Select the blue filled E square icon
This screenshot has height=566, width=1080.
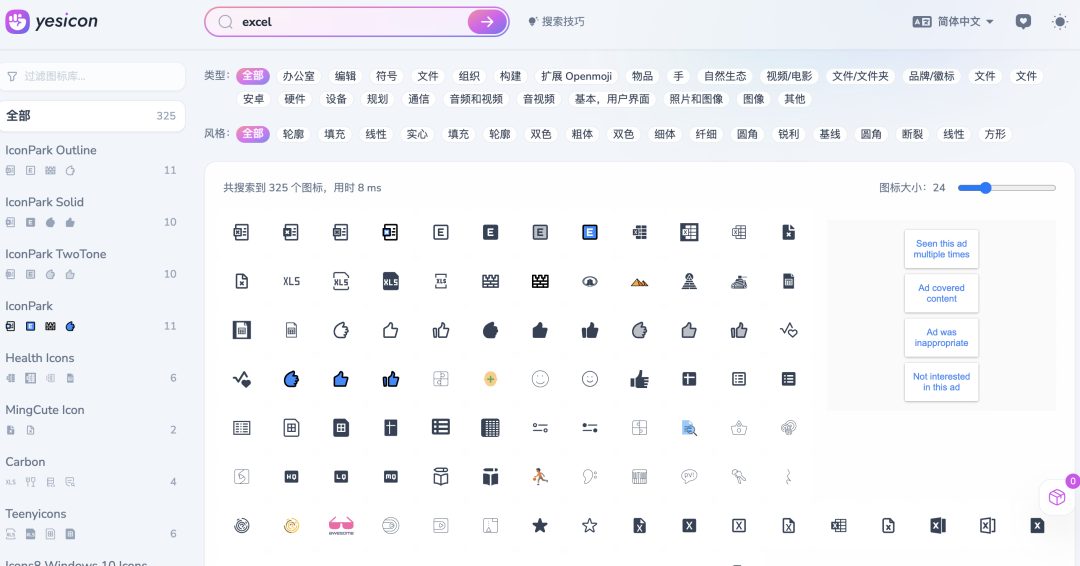[x=590, y=233]
